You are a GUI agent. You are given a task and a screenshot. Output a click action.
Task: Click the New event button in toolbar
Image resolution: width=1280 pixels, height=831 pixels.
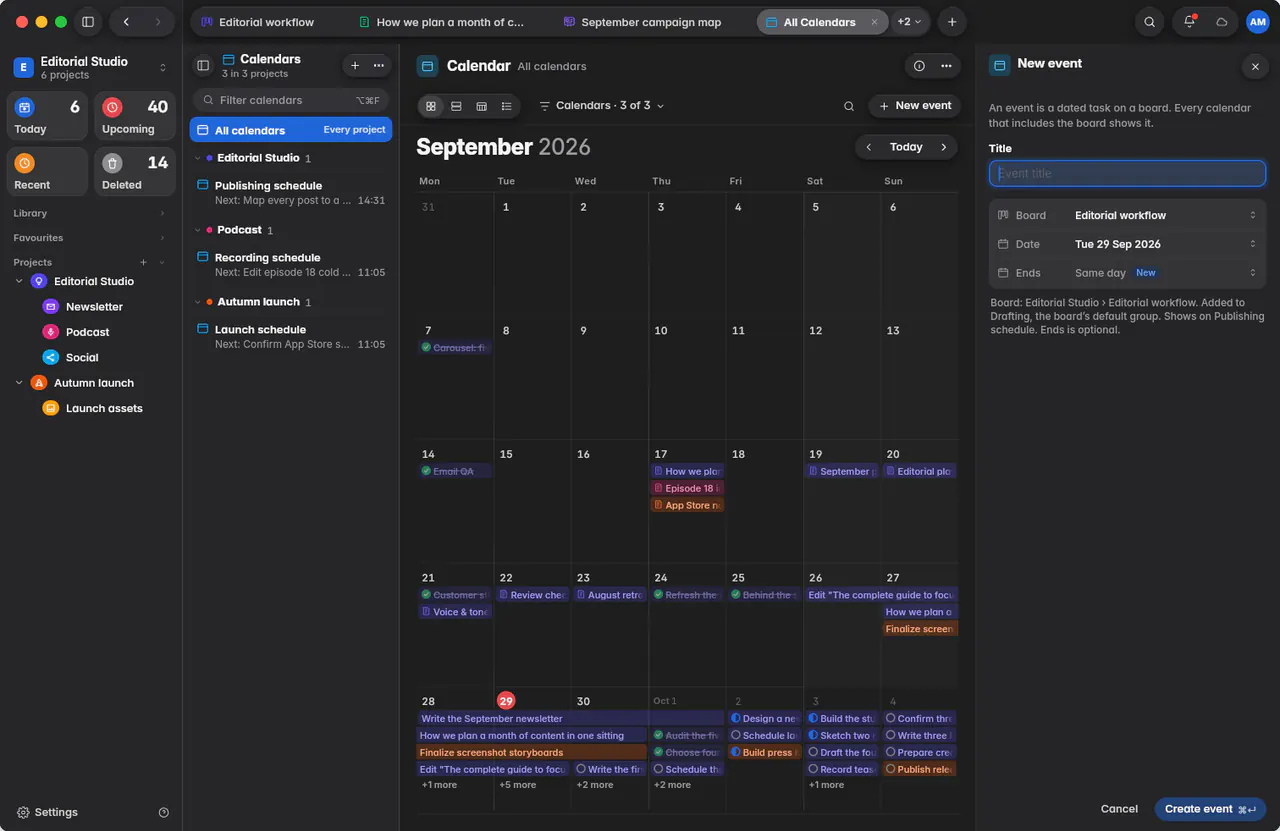point(915,106)
